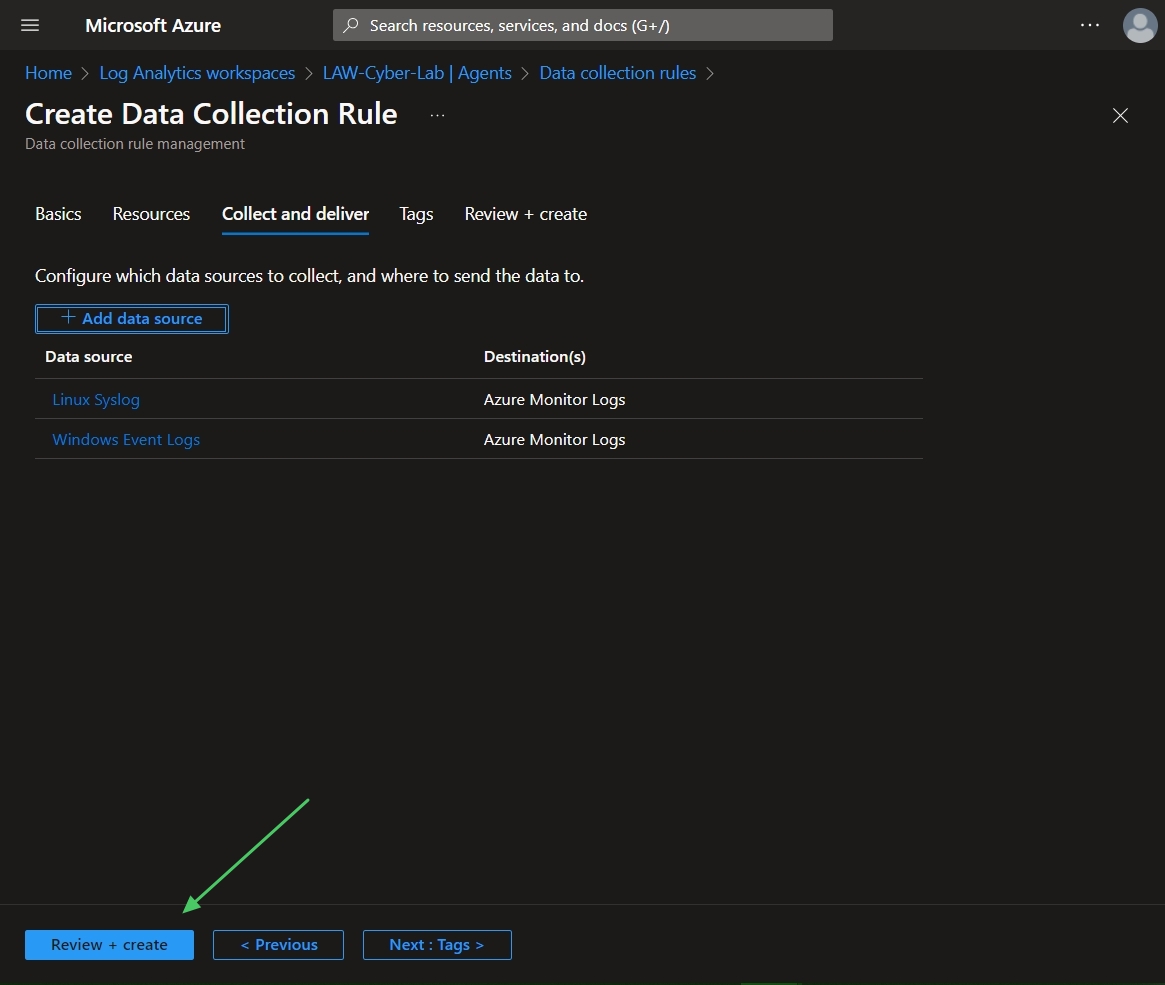Image resolution: width=1165 pixels, height=985 pixels.
Task: Open Log Analytics workspaces breadcrumb
Action: click(197, 73)
